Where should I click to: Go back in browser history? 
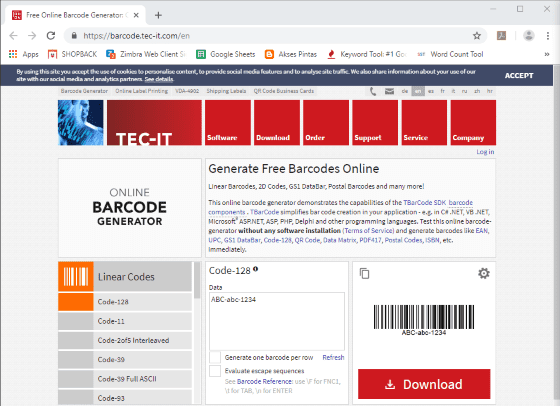tap(14, 36)
